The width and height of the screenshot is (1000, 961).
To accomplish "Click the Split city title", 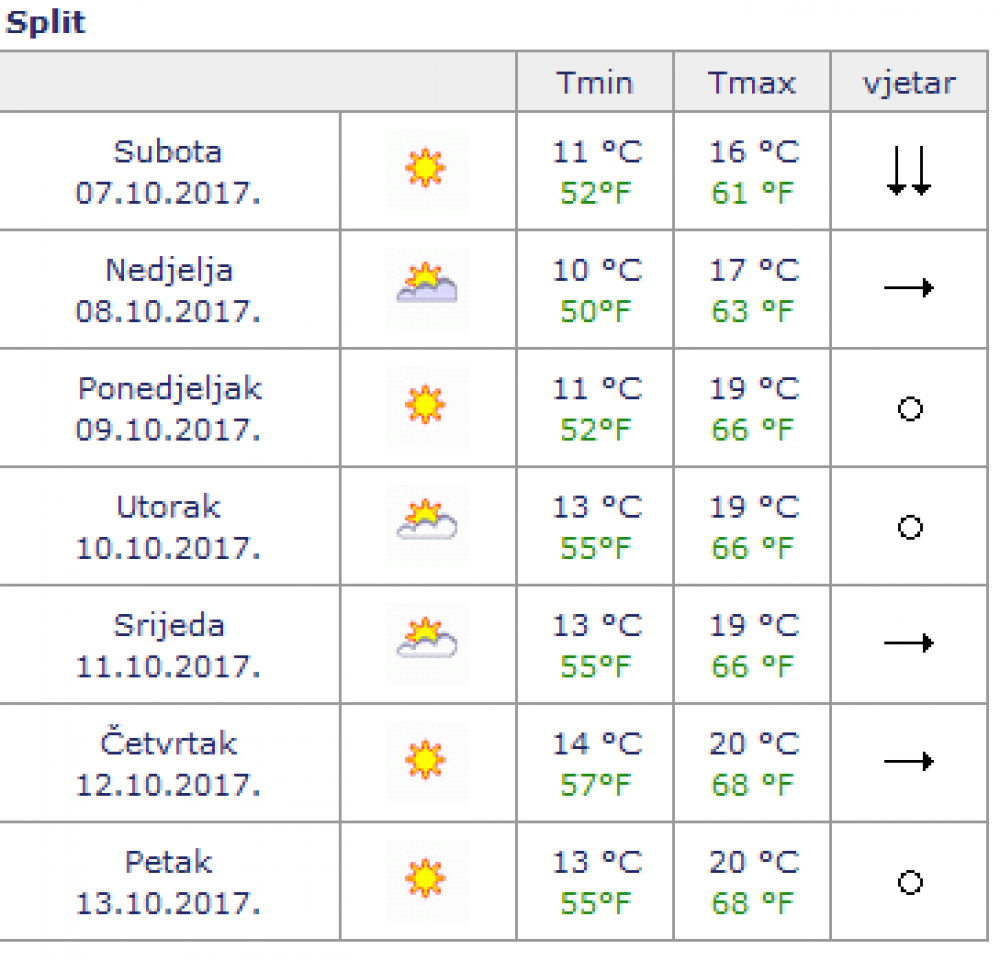I will tap(45, 22).
